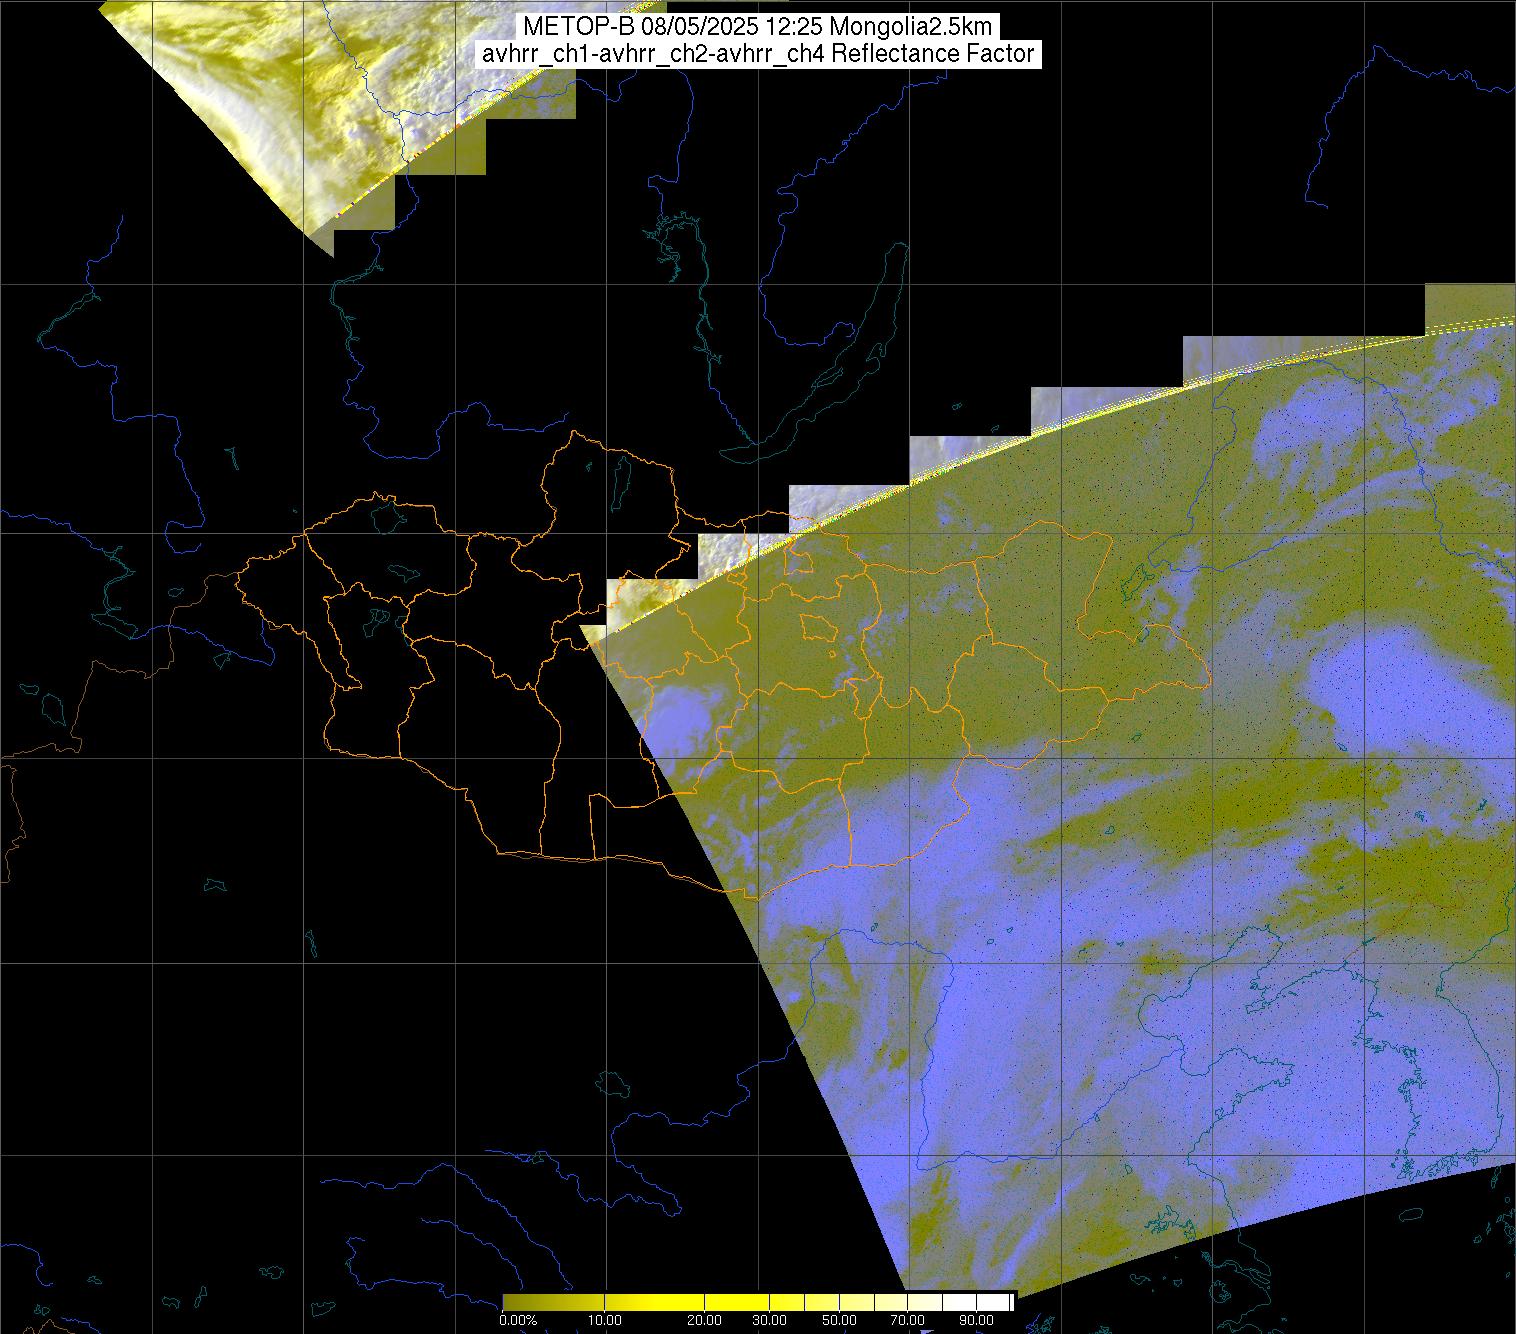The height and width of the screenshot is (1334, 1516).
Task: Click the "0.00%" colorbar label
Action: (x=518, y=1320)
